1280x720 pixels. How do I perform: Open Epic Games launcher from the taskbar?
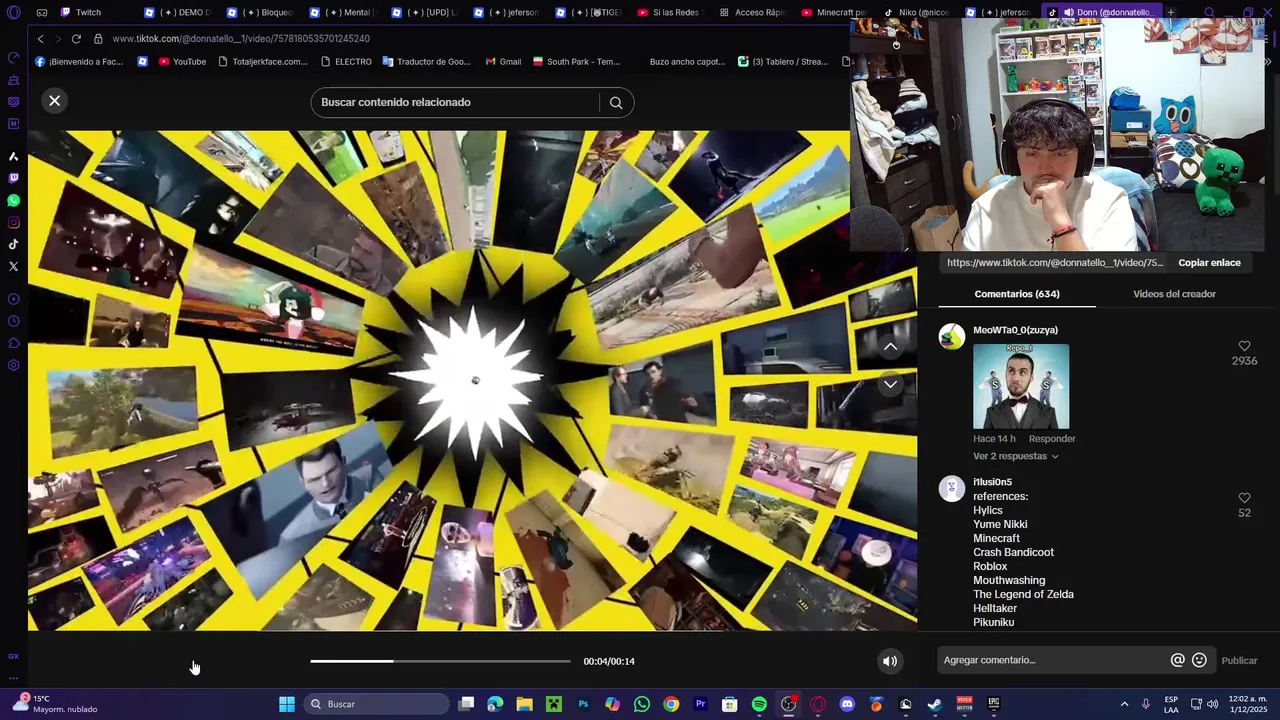pos(994,704)
